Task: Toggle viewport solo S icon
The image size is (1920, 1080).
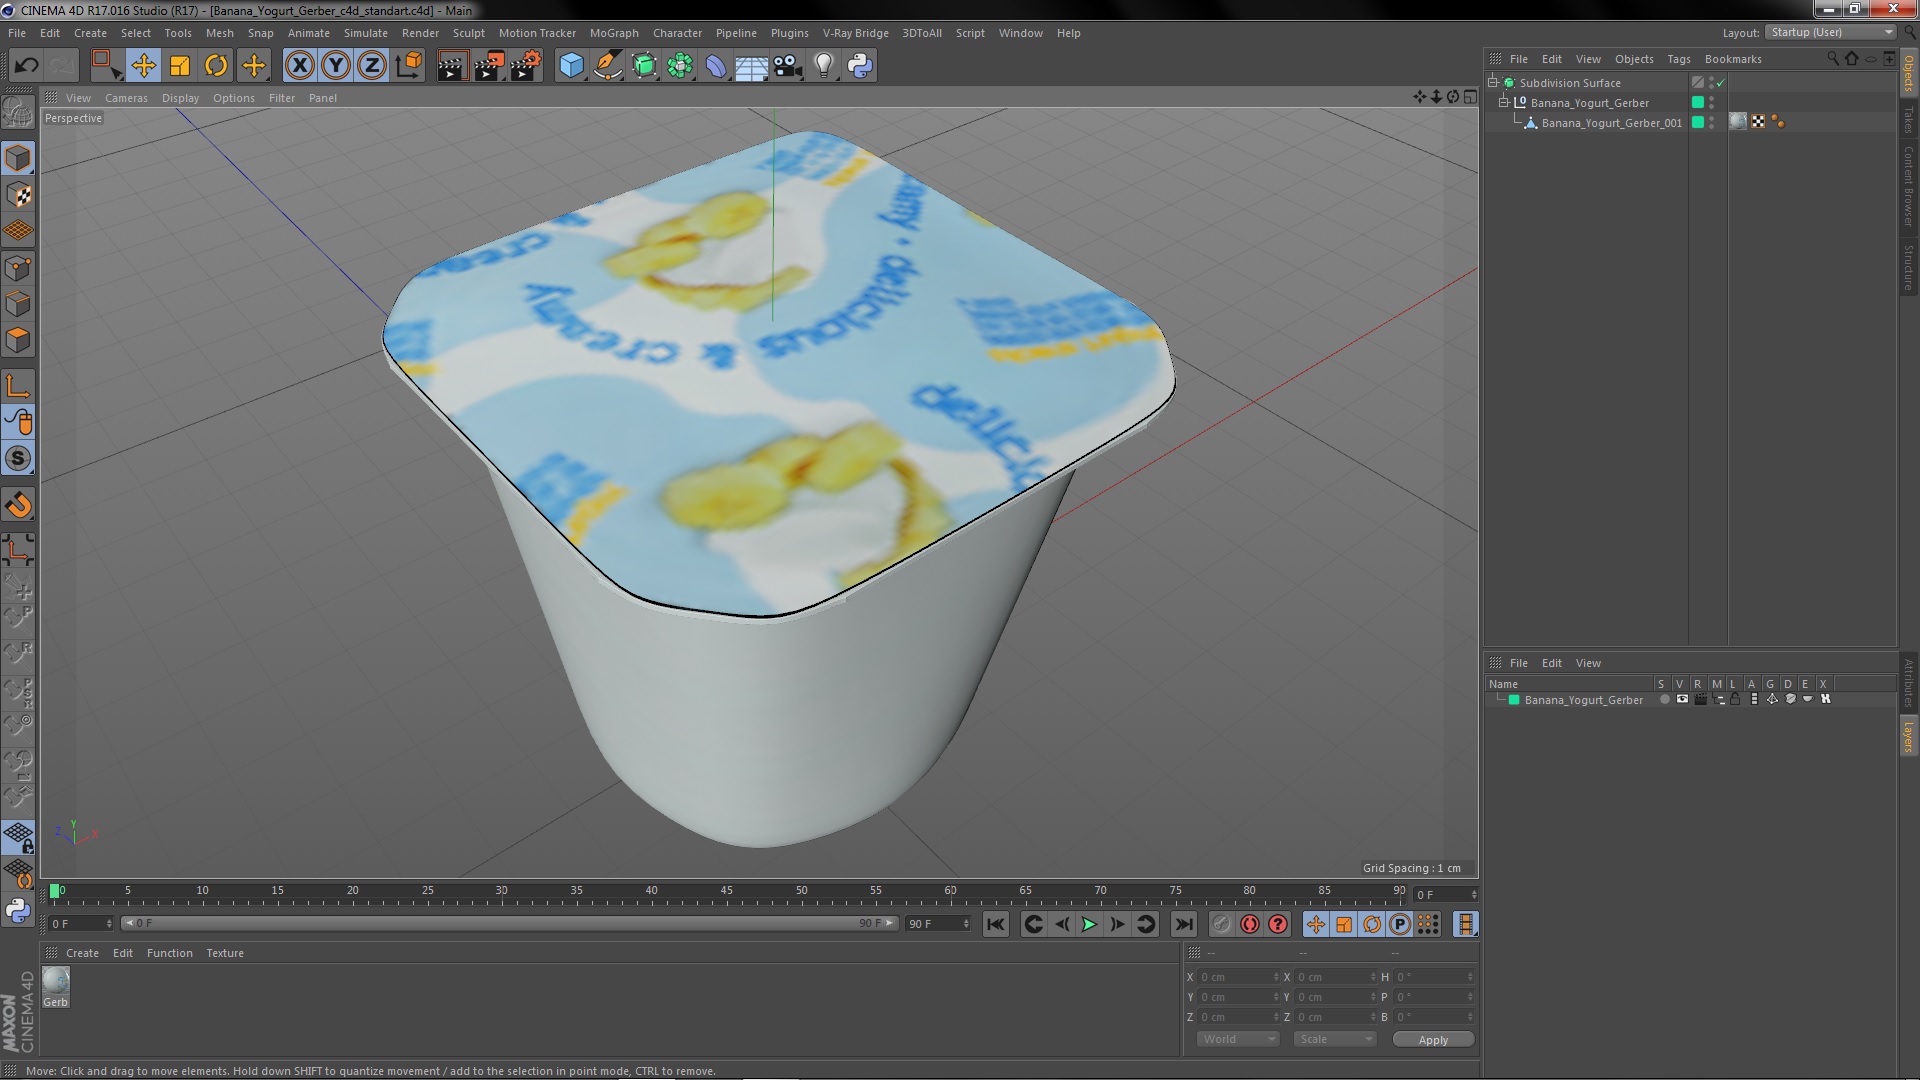Action: tap(18, 459)
